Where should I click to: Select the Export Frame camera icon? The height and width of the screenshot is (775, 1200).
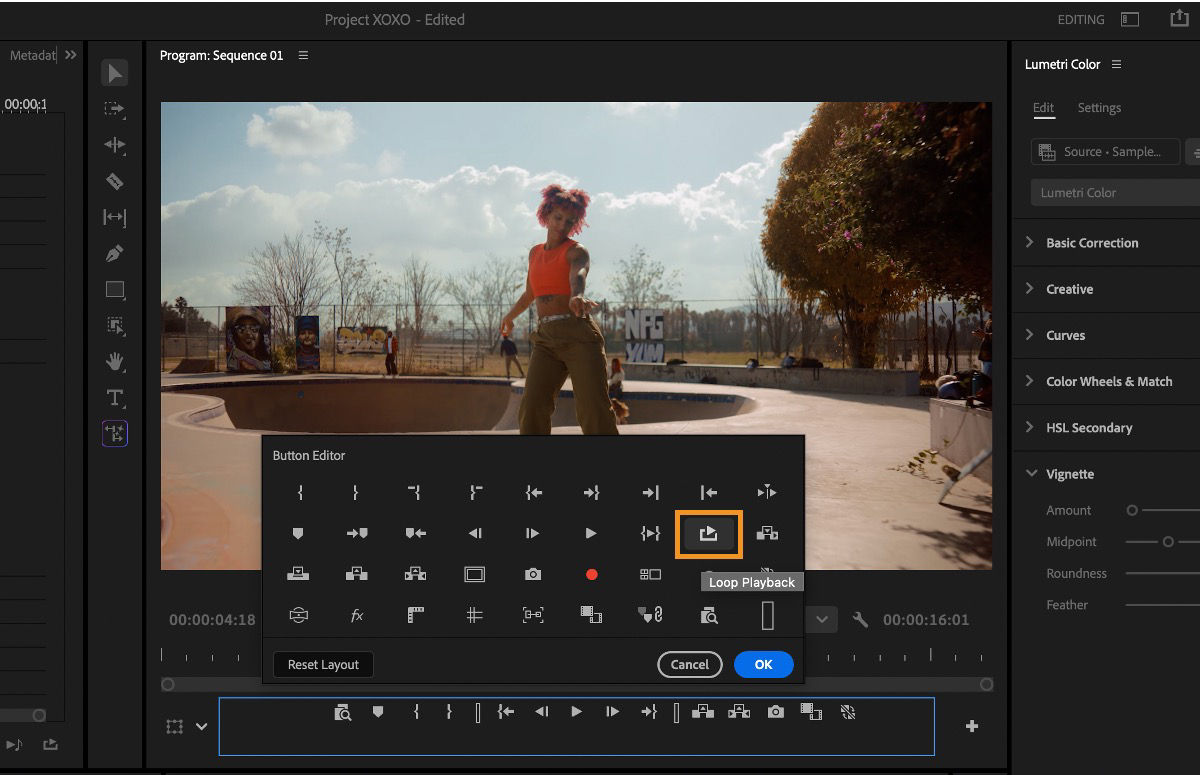coord(533,574)
